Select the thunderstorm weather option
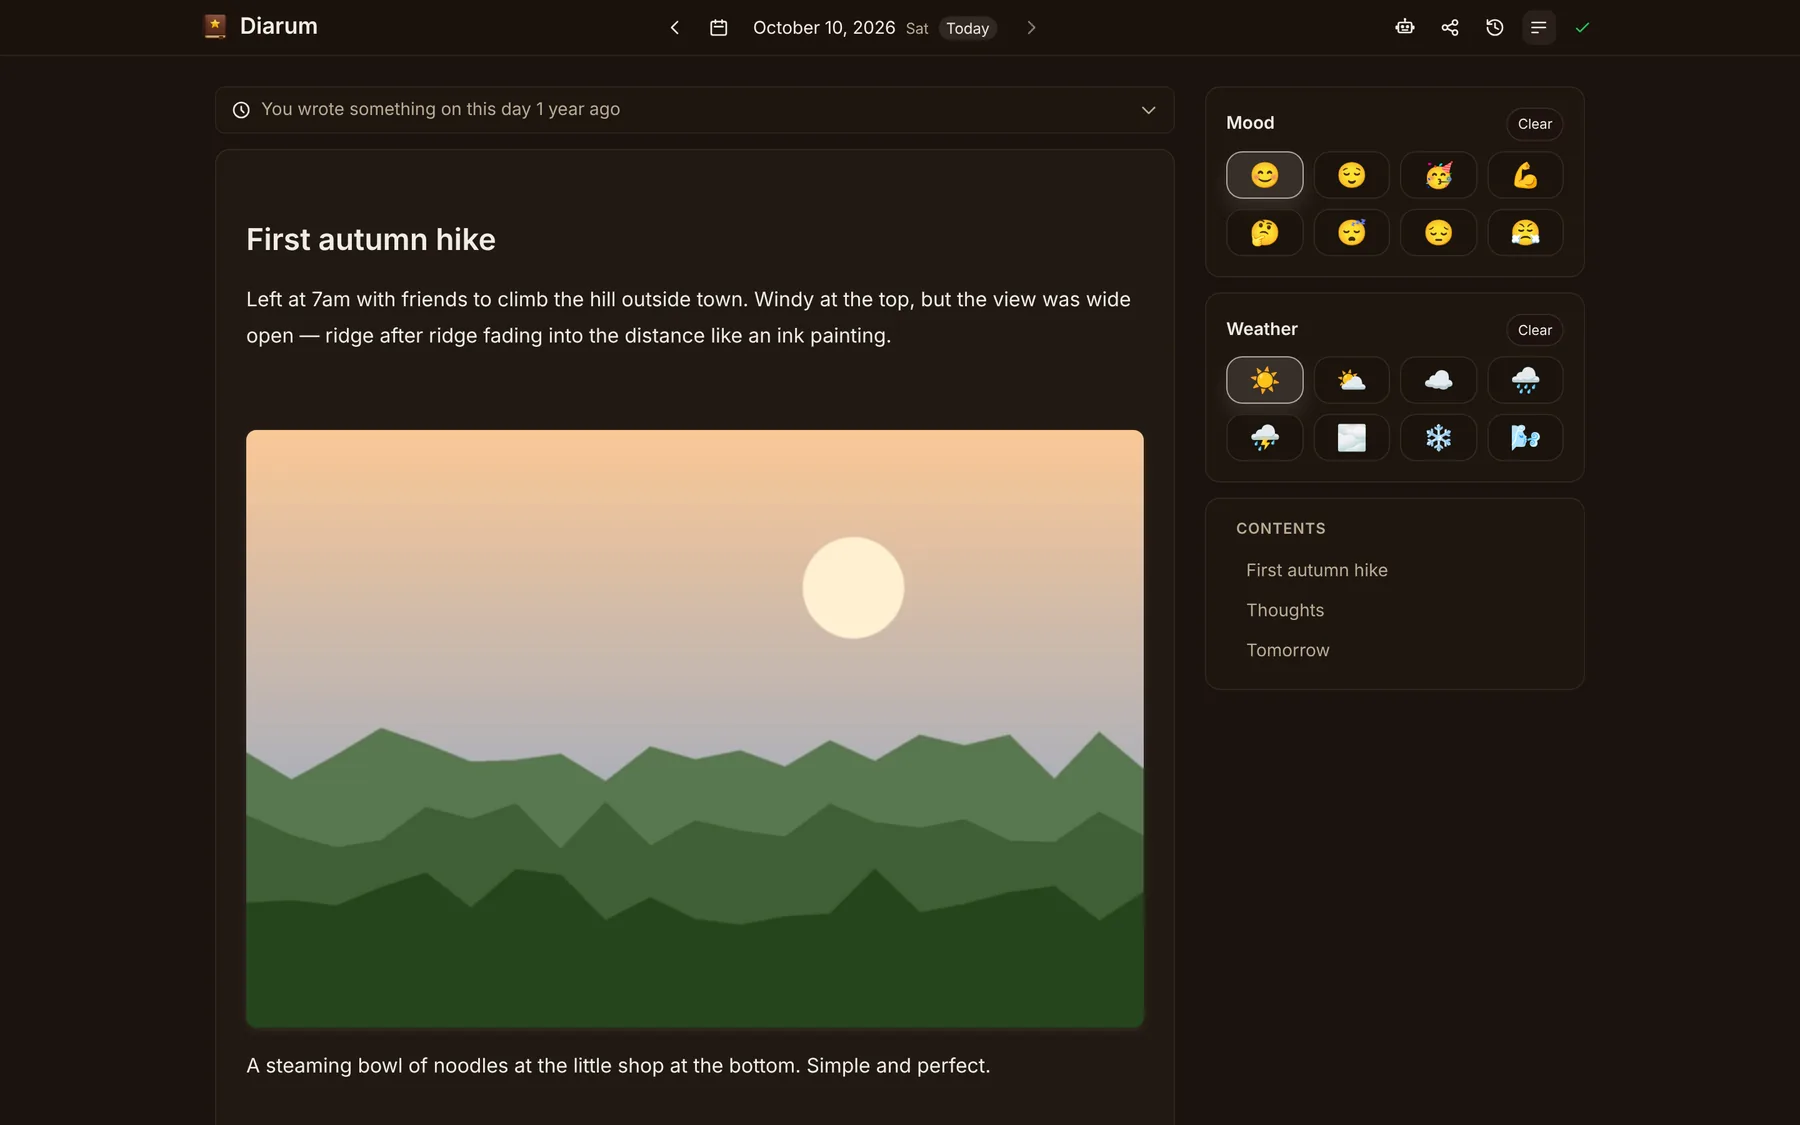This screenshot has height=1125, width=1800. click(1265, 438)
